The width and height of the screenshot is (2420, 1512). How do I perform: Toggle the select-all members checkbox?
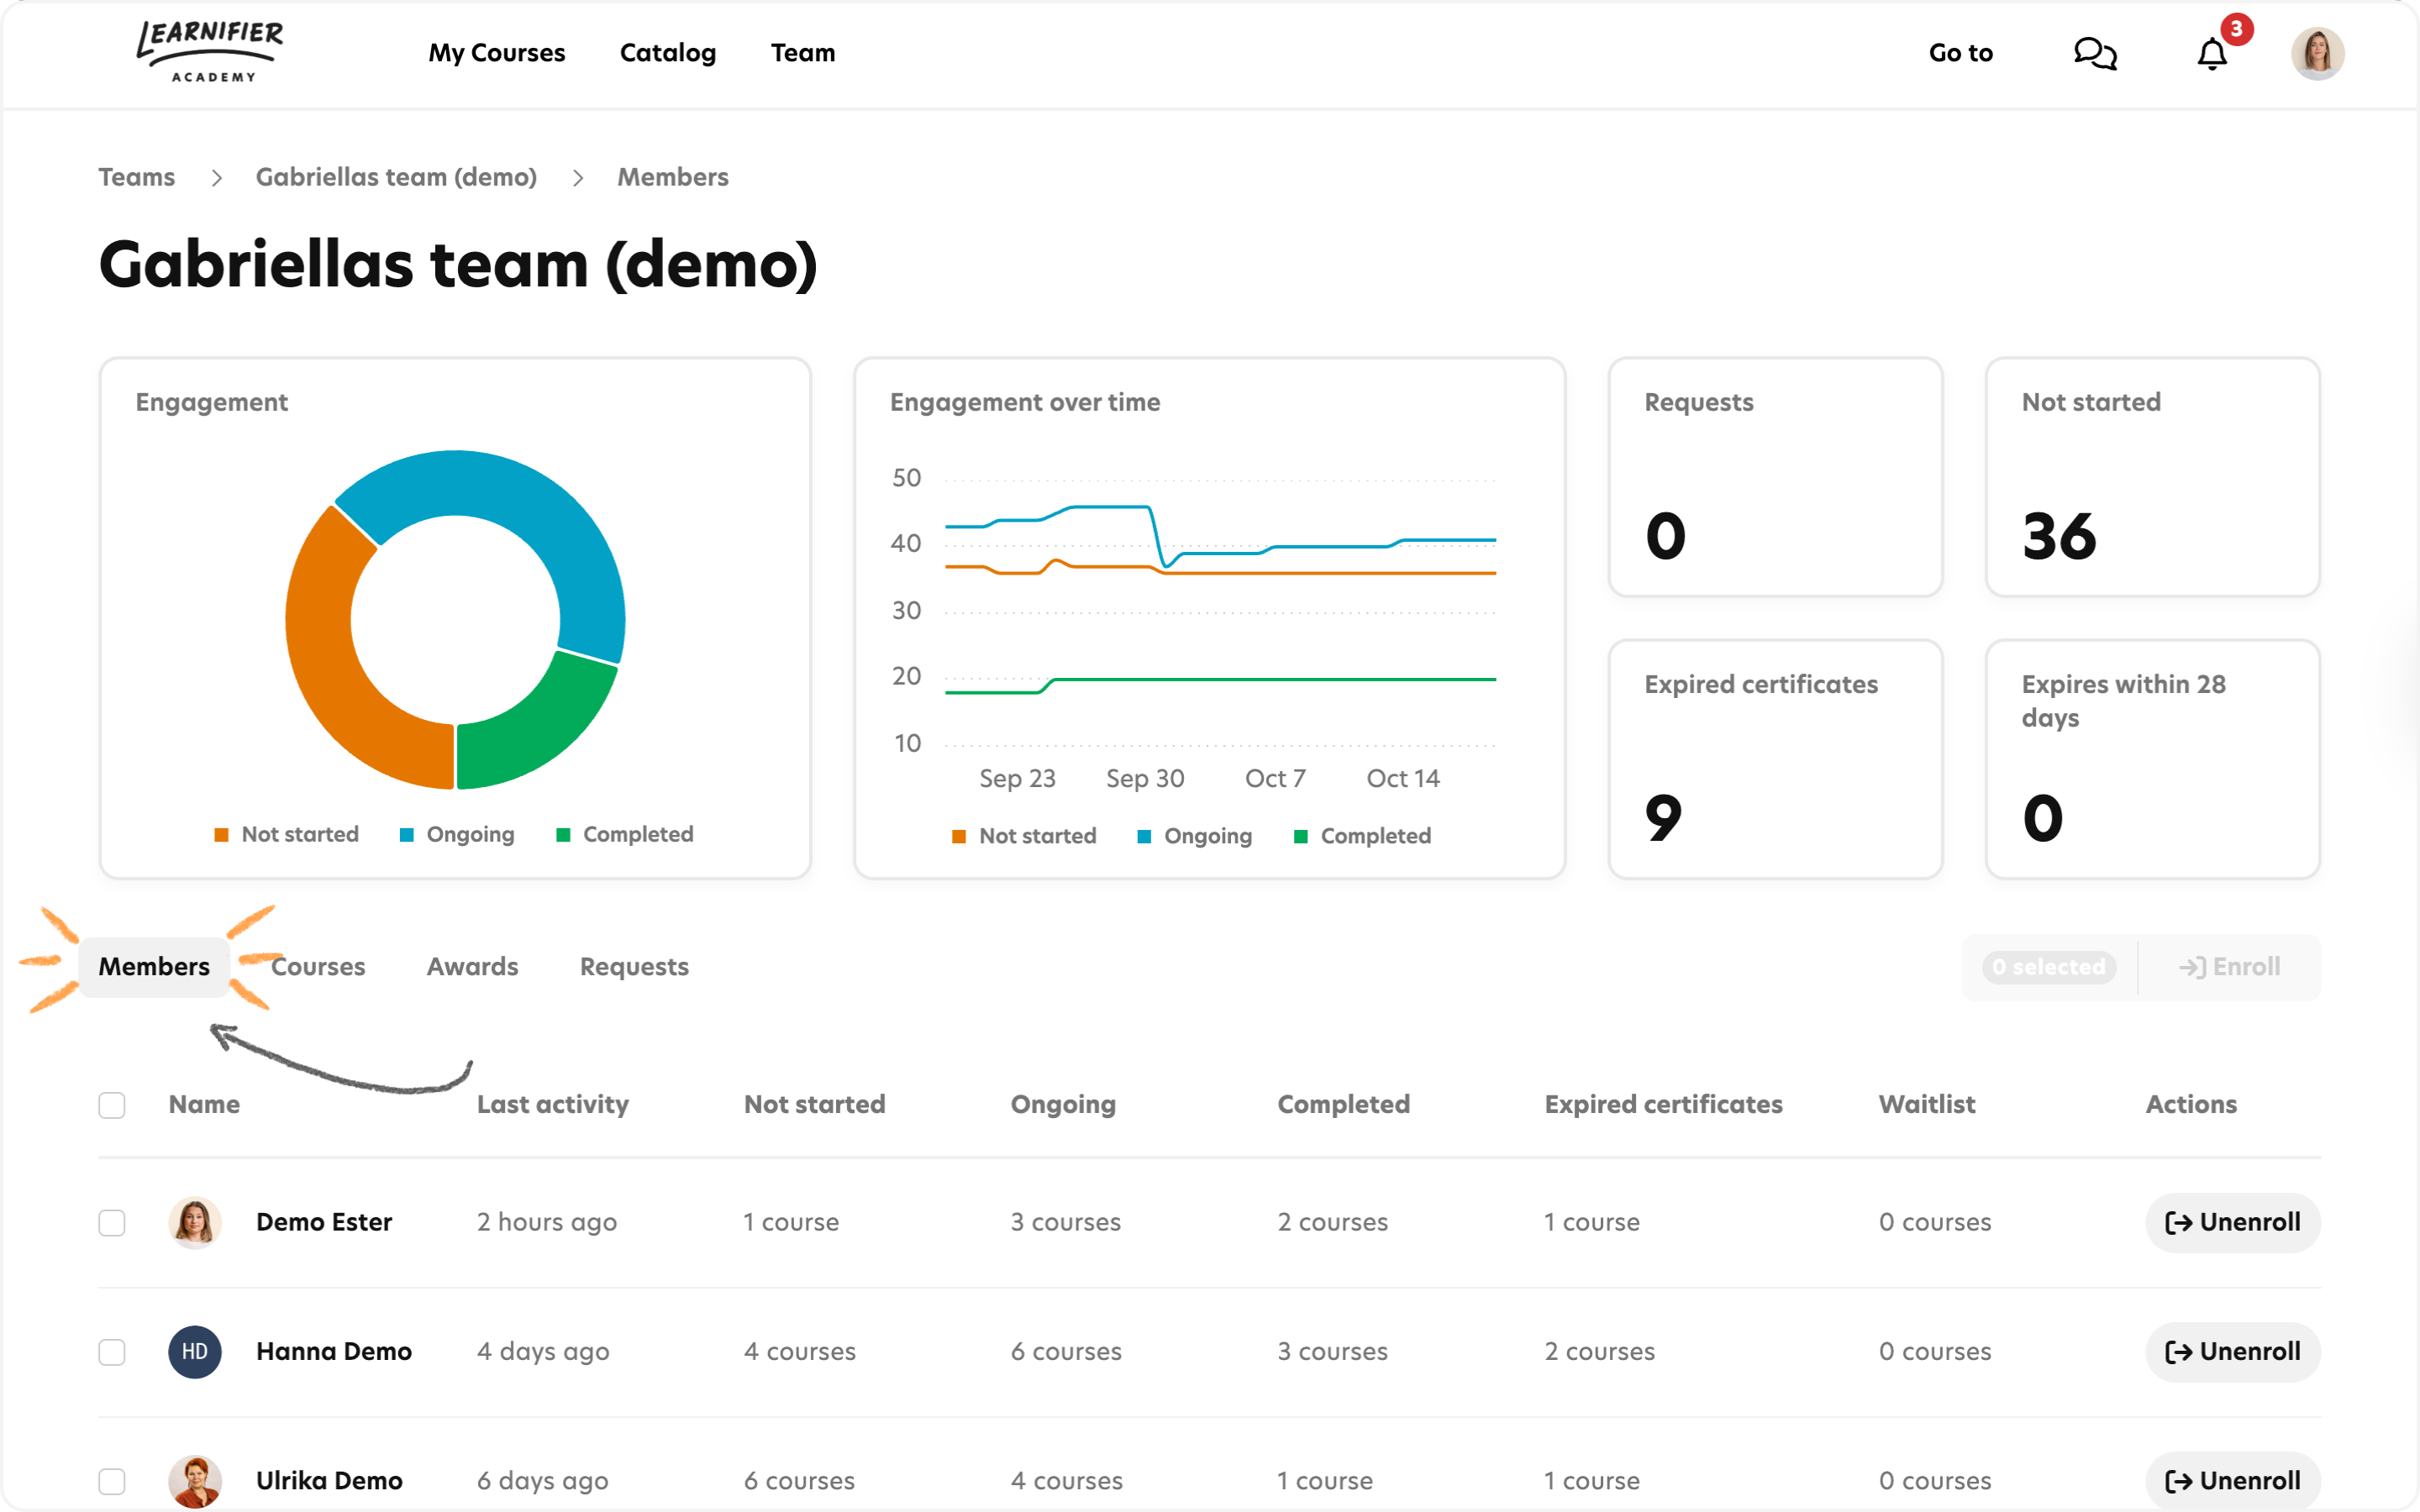tap(112, 1105)
